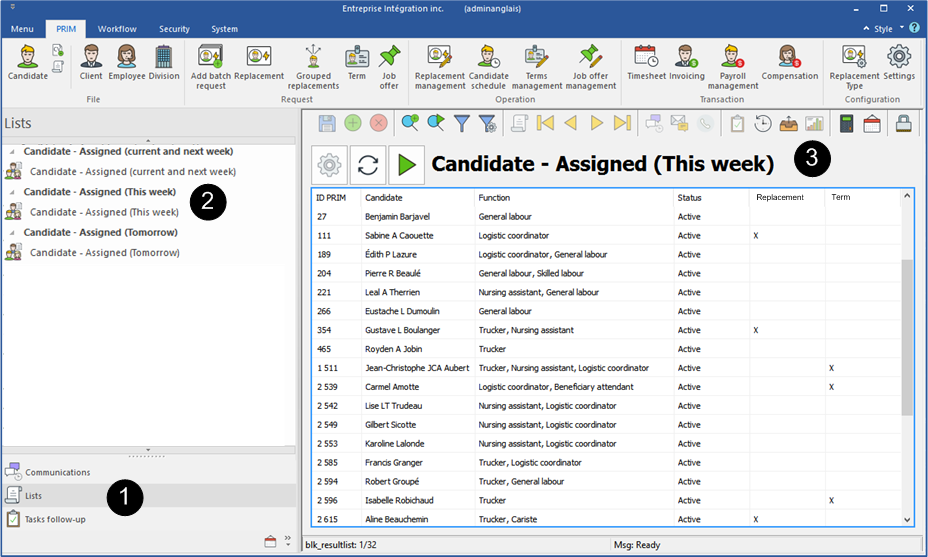928x557 pixels.
Task: Open Replacement Type configuration
Action: coord(854,67)
